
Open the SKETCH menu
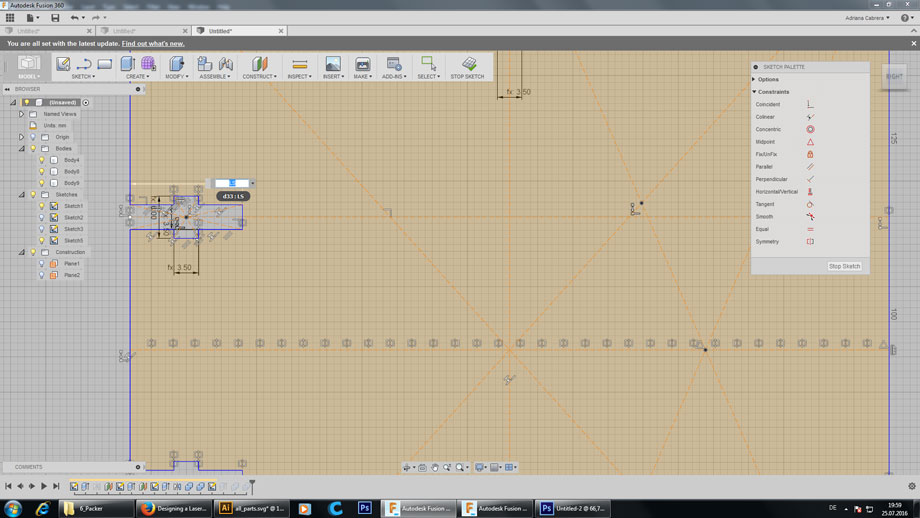pos(83,76)
